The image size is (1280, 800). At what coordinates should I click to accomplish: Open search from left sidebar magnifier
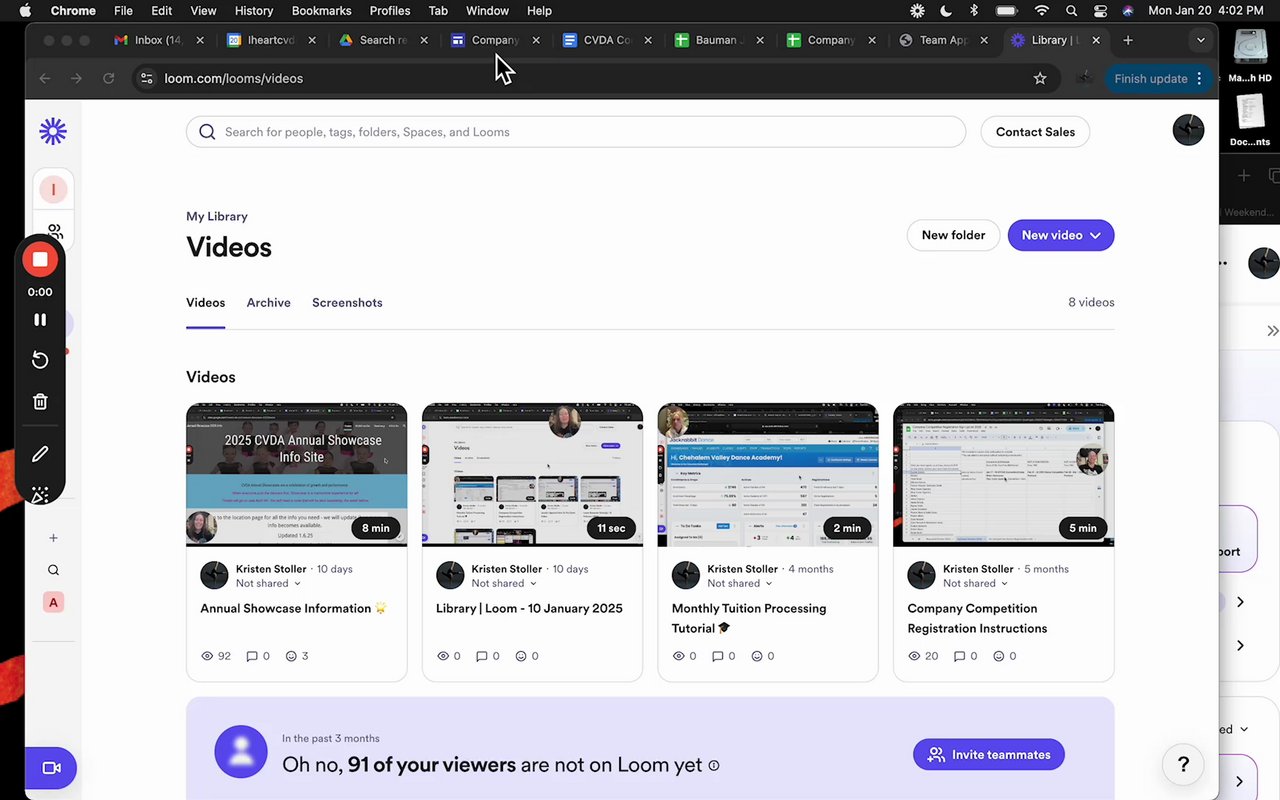[53, 570]
